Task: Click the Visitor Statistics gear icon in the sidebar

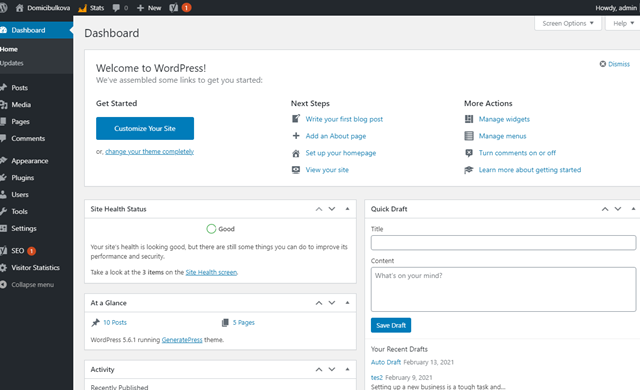Action: (4, 268)
